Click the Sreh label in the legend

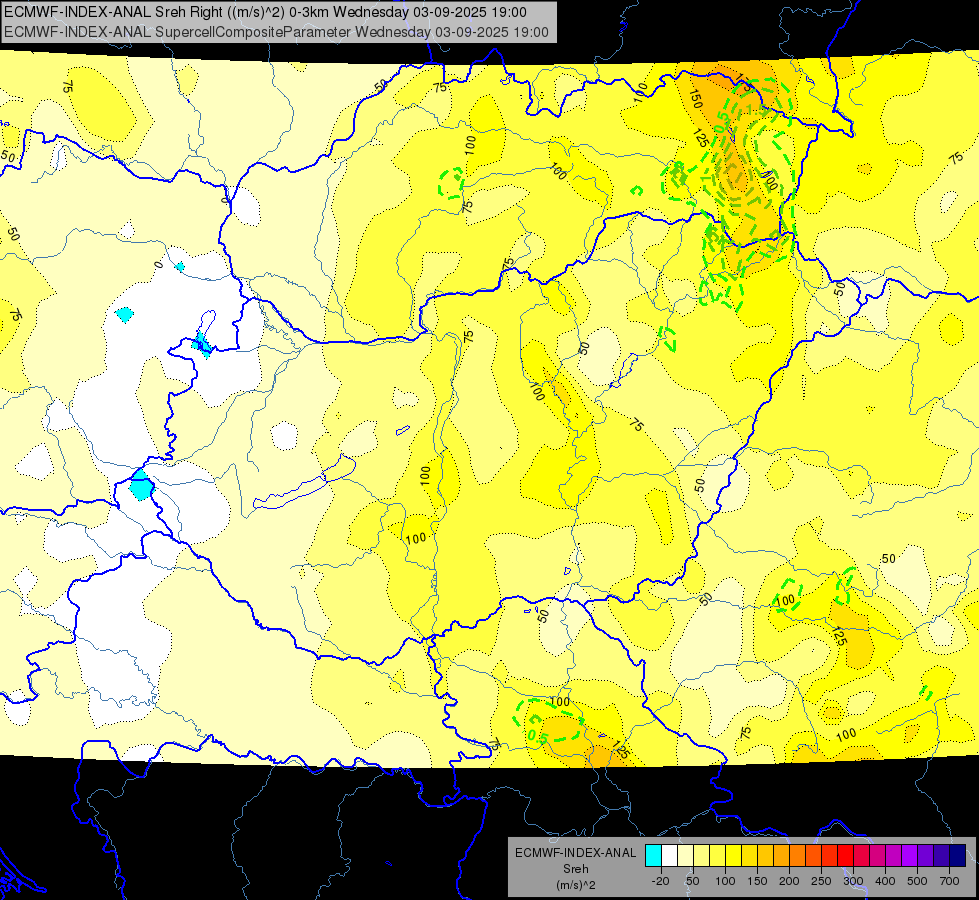pos(575,869)
